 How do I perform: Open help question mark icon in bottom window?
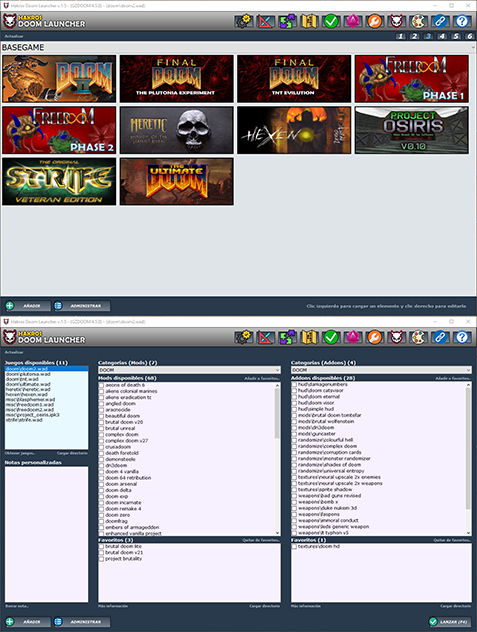(x=462, y=337)
